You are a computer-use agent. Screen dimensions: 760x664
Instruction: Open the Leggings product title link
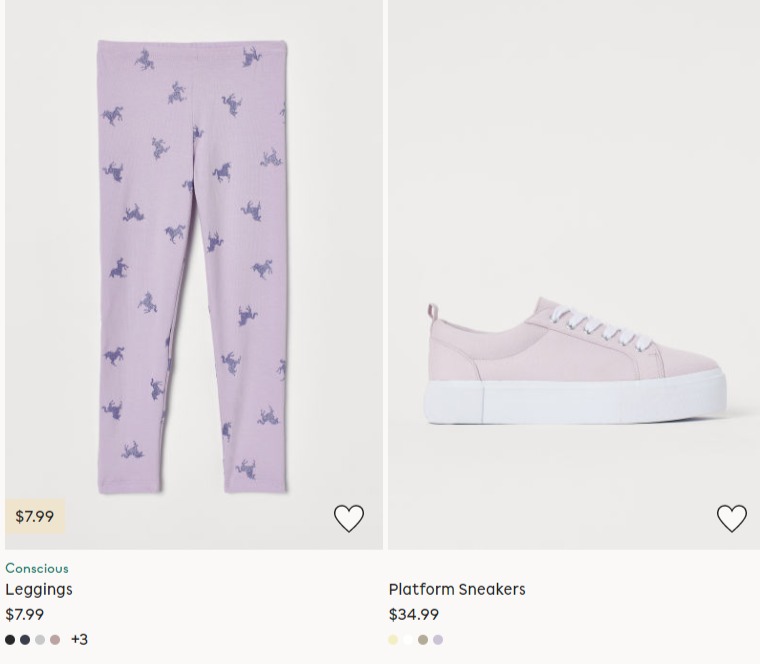[39, 589]
